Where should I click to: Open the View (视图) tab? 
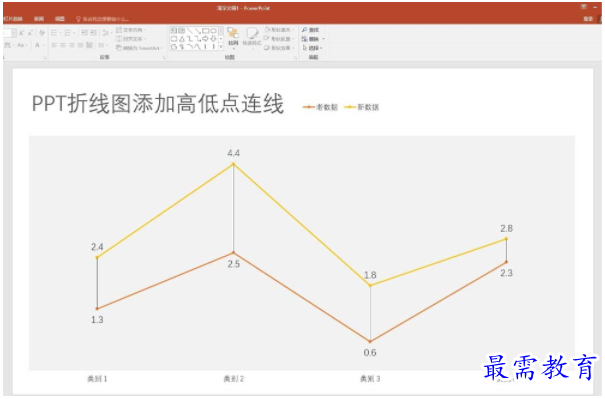click(x=59, y=19)
